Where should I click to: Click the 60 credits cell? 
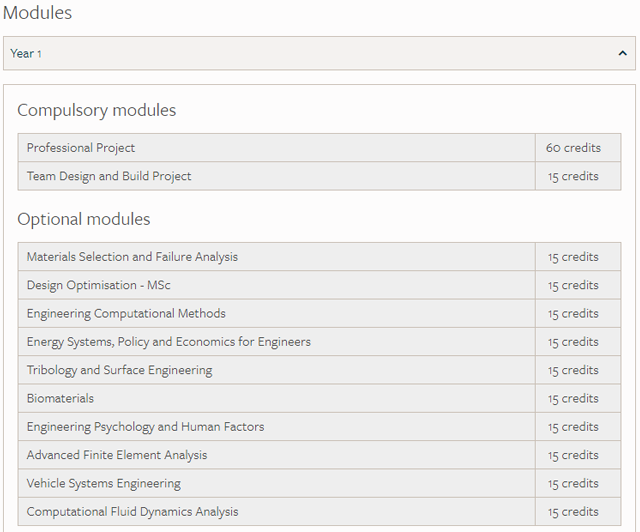[578, 147]
